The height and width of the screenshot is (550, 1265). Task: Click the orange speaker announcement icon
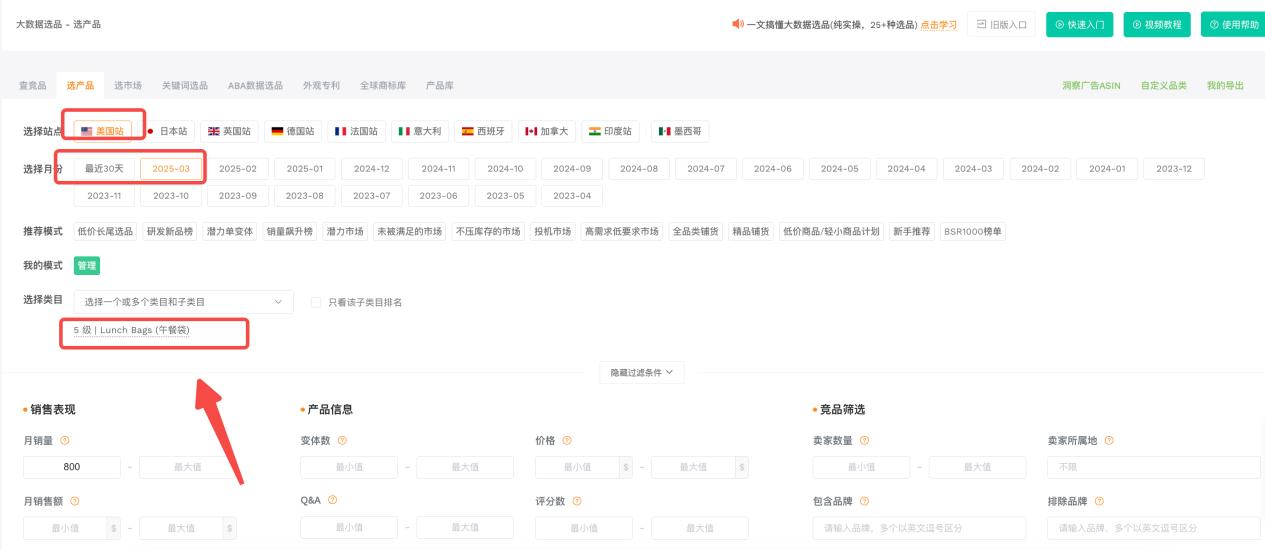click(738, 24)
